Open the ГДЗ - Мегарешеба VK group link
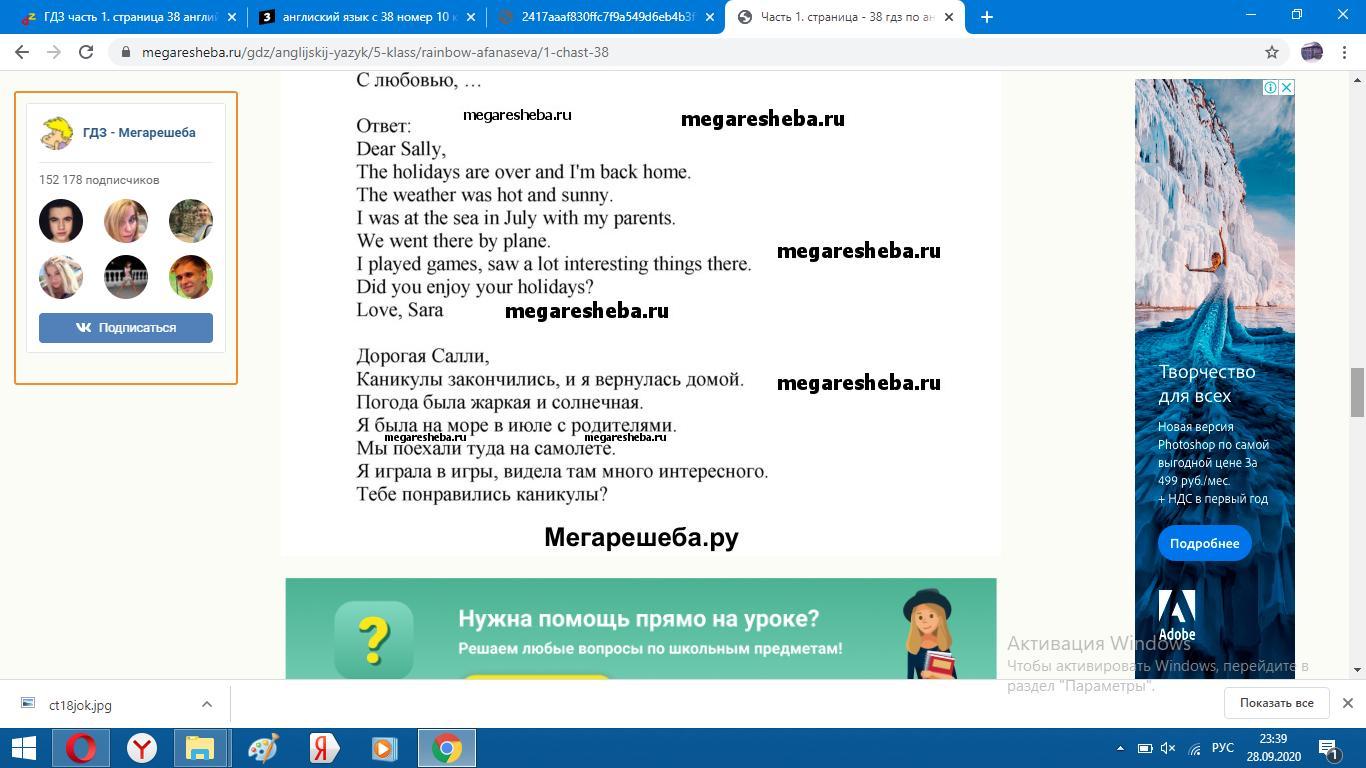The width and height of the screenshot is (1366, 768). coord(139,132)
